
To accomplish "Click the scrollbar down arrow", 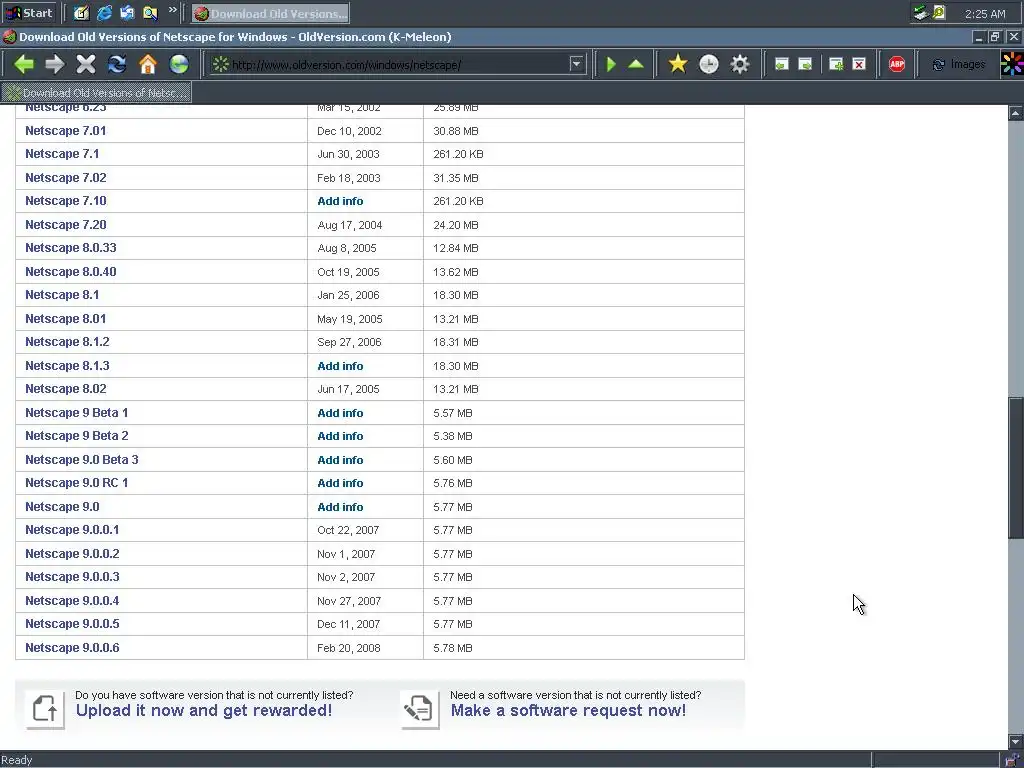I will pyautogui.click(x=1016, y=741).
